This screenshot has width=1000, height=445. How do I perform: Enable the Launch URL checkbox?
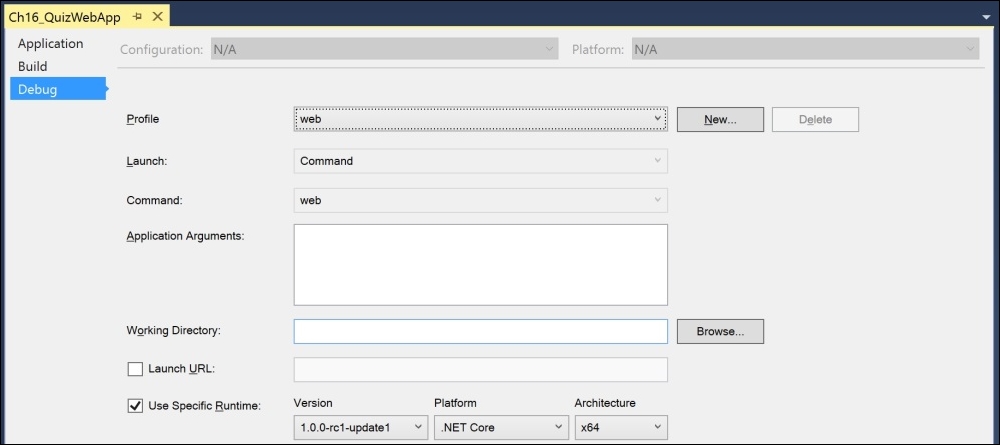[x=135, y=369]
